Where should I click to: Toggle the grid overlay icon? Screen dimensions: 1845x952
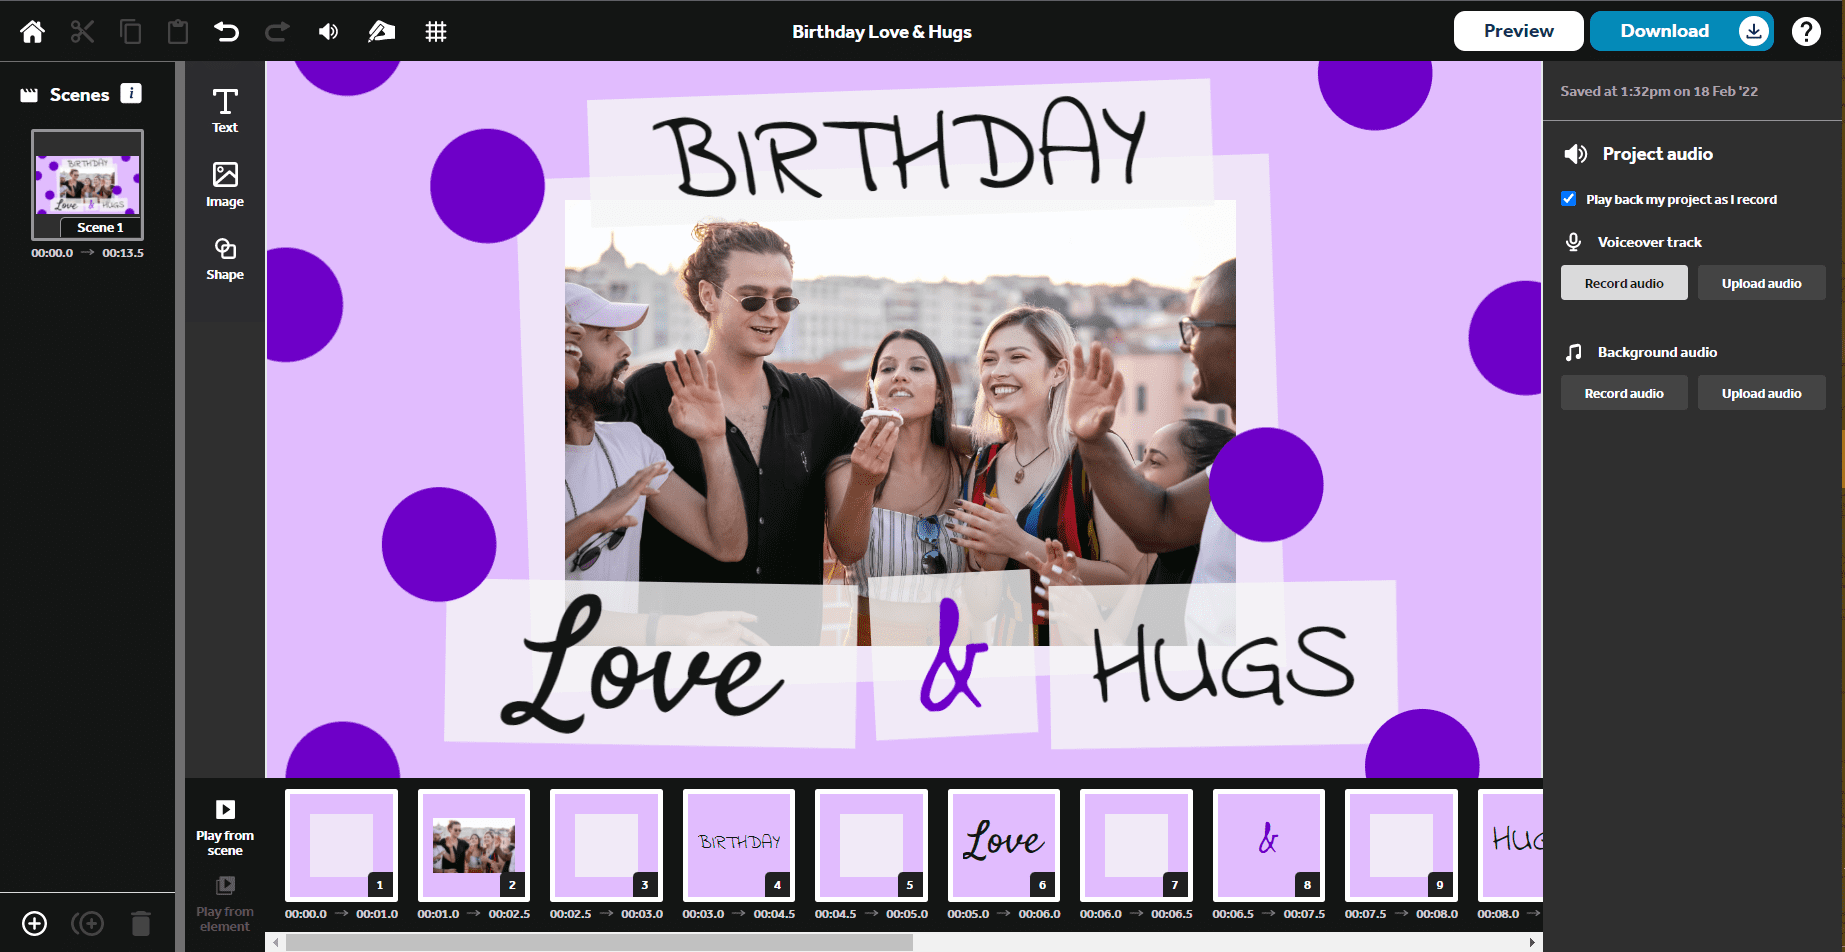436,32
